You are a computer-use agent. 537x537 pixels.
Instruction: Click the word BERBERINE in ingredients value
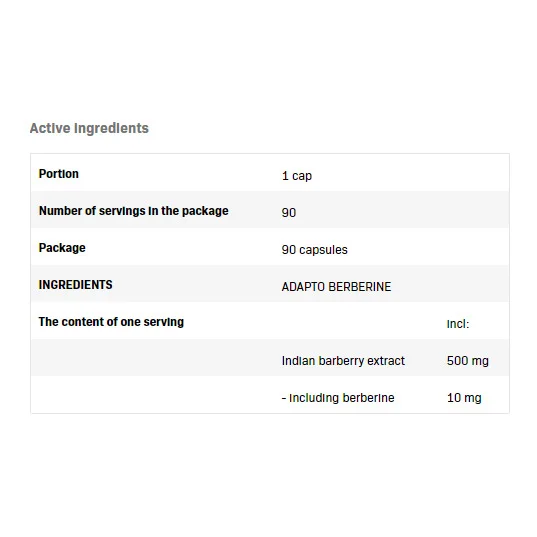tap(360, 287)
